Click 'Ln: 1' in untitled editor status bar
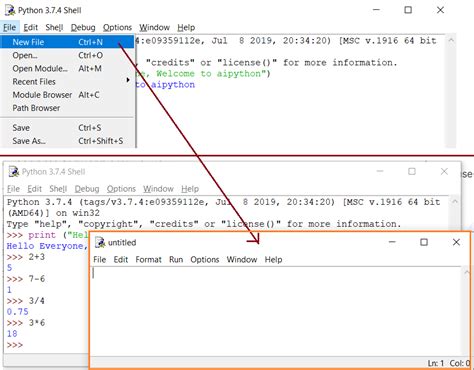This screenshot has width=474, height=370. (436, 363)
